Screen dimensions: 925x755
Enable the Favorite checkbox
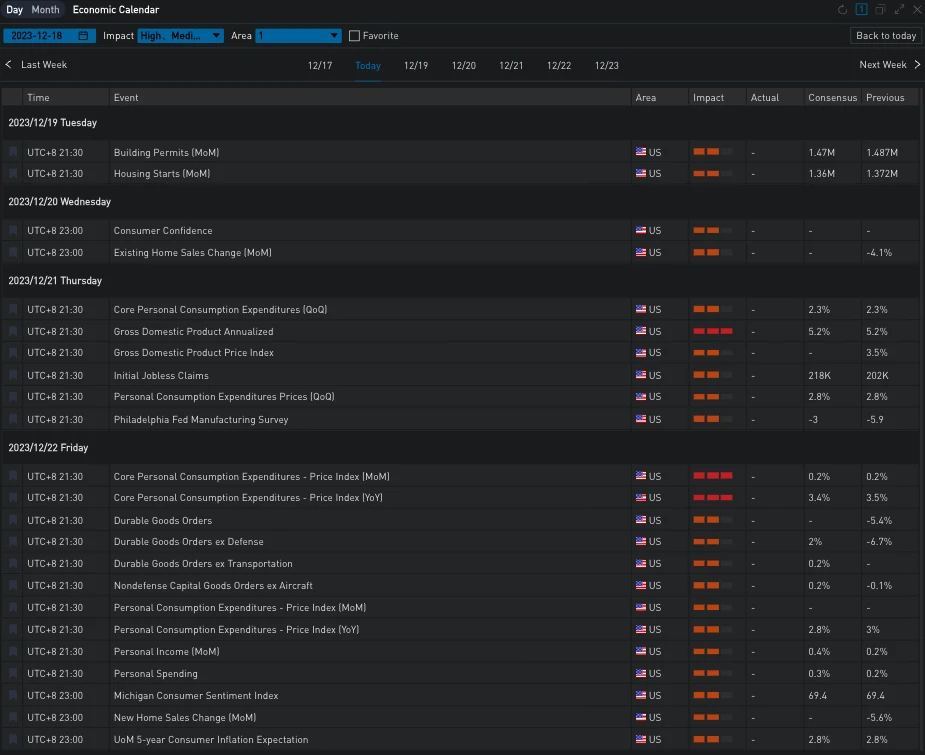tap(354, 36)
